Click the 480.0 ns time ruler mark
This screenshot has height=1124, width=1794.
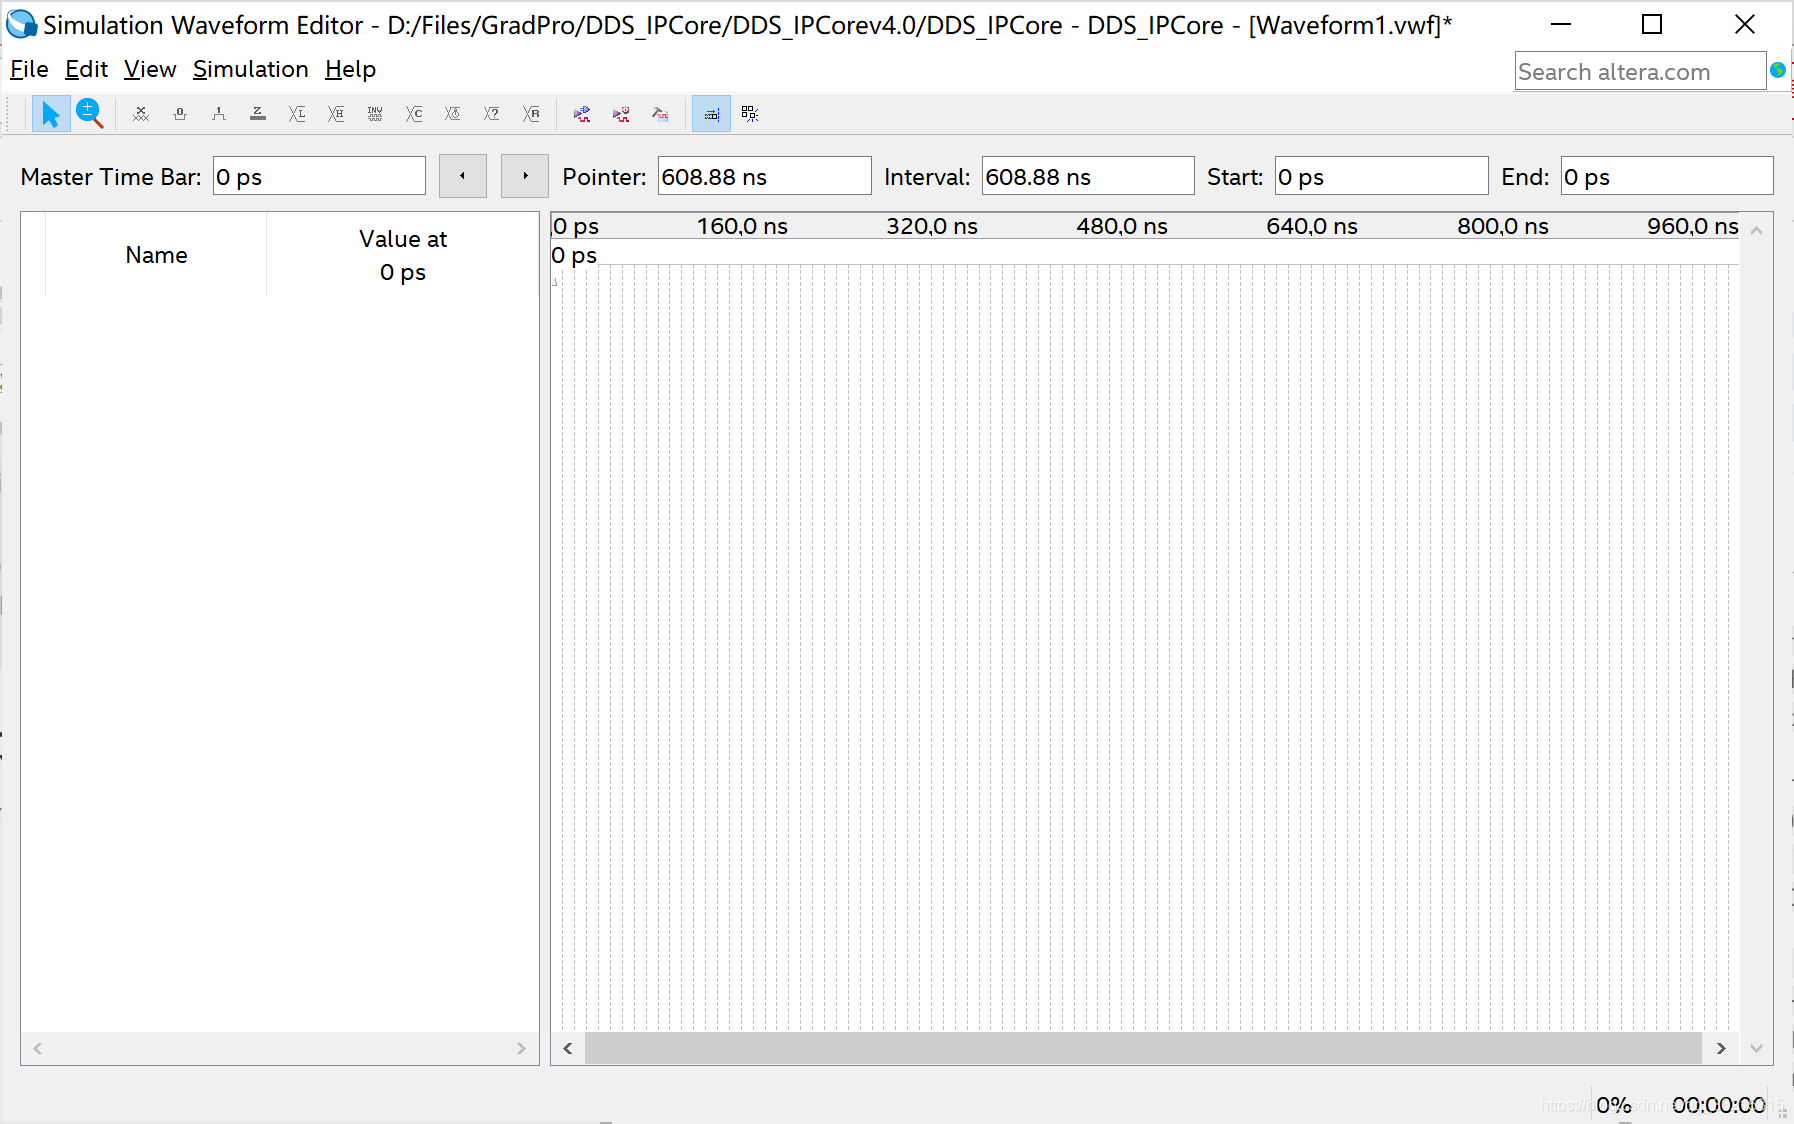(x=1122, y=226)
